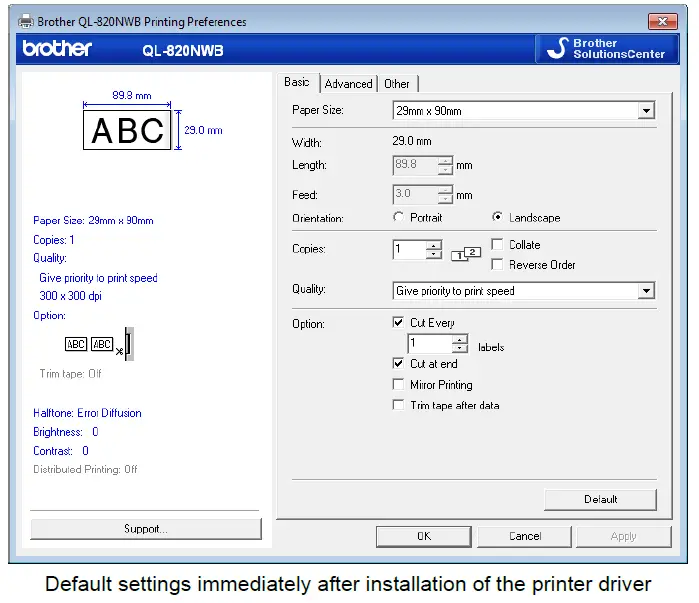
Task: Click the 'Distributed Printing: Off' text
Action: pyautogui.click(x=85, y=469)
